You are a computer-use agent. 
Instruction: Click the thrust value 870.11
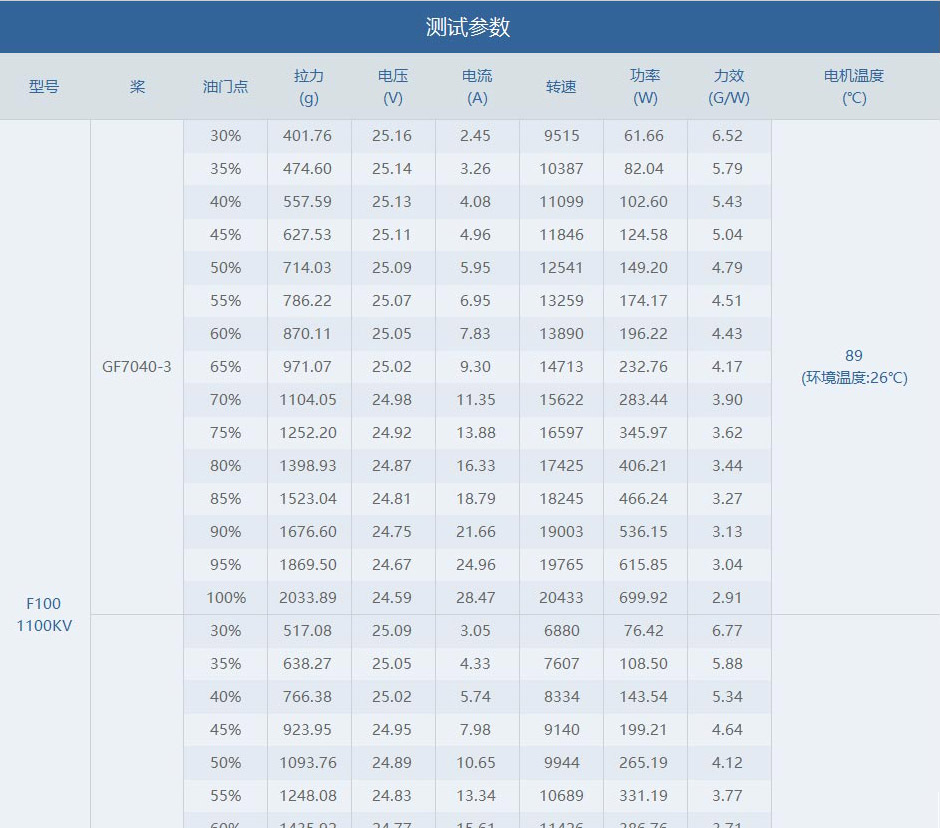point(308,333)
